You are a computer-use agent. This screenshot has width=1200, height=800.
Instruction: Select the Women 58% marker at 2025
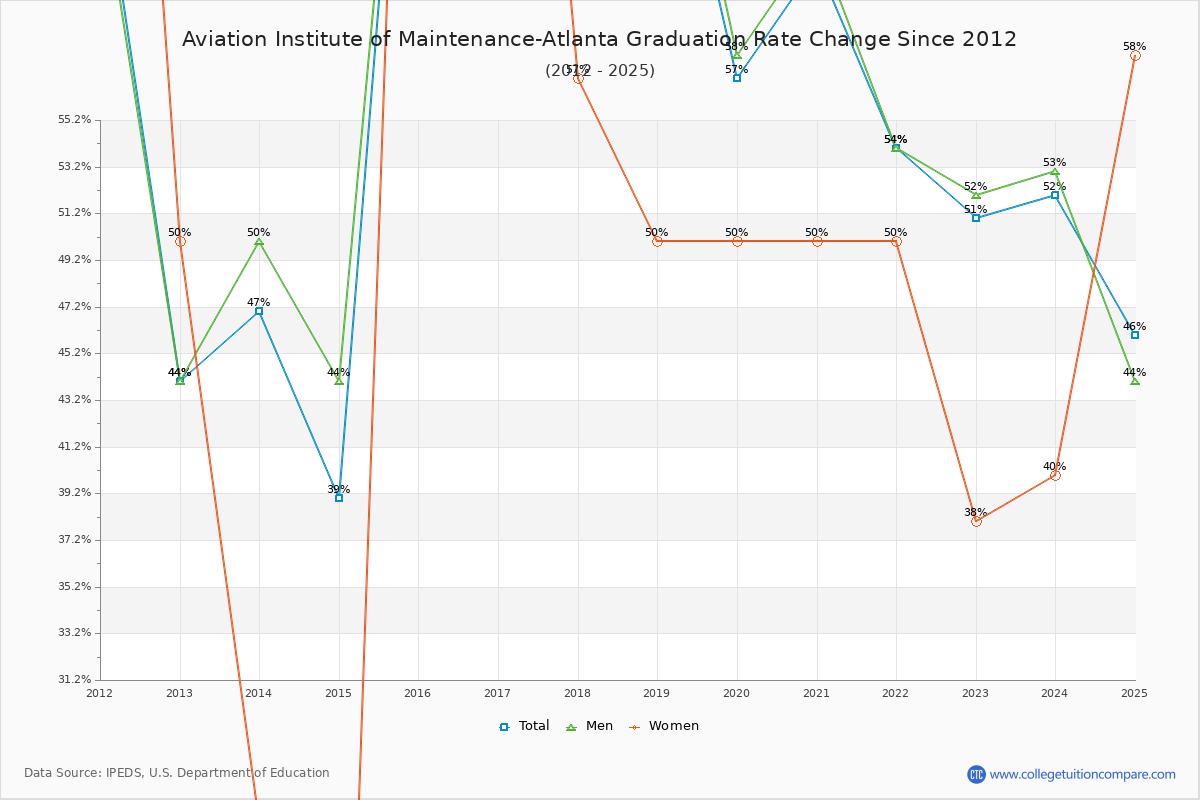pos(1135,55)
